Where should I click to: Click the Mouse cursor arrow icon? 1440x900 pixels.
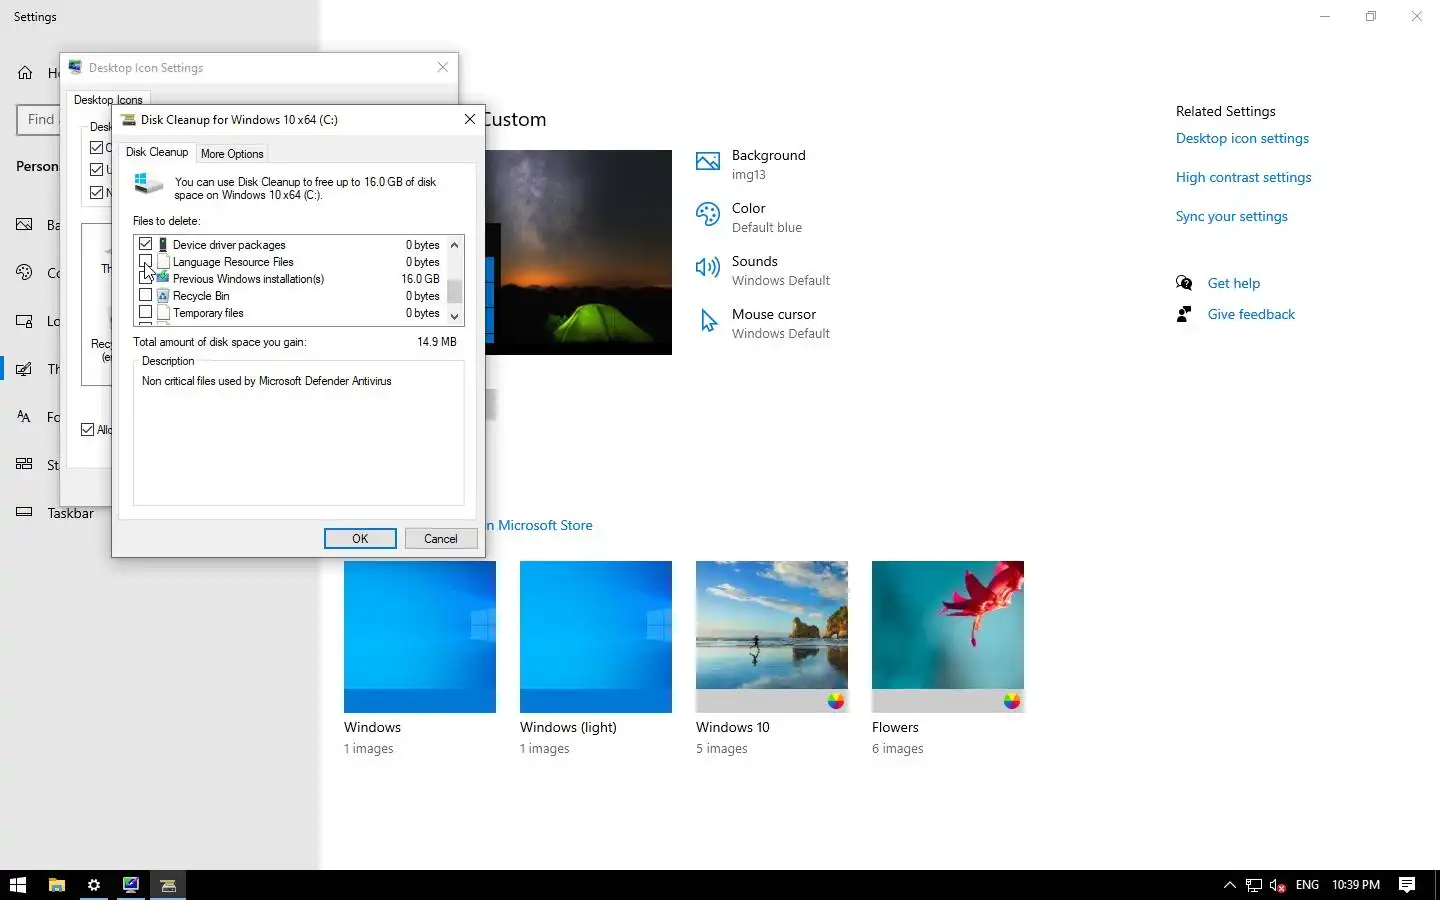pyautogui.click(x=709, y=320)
